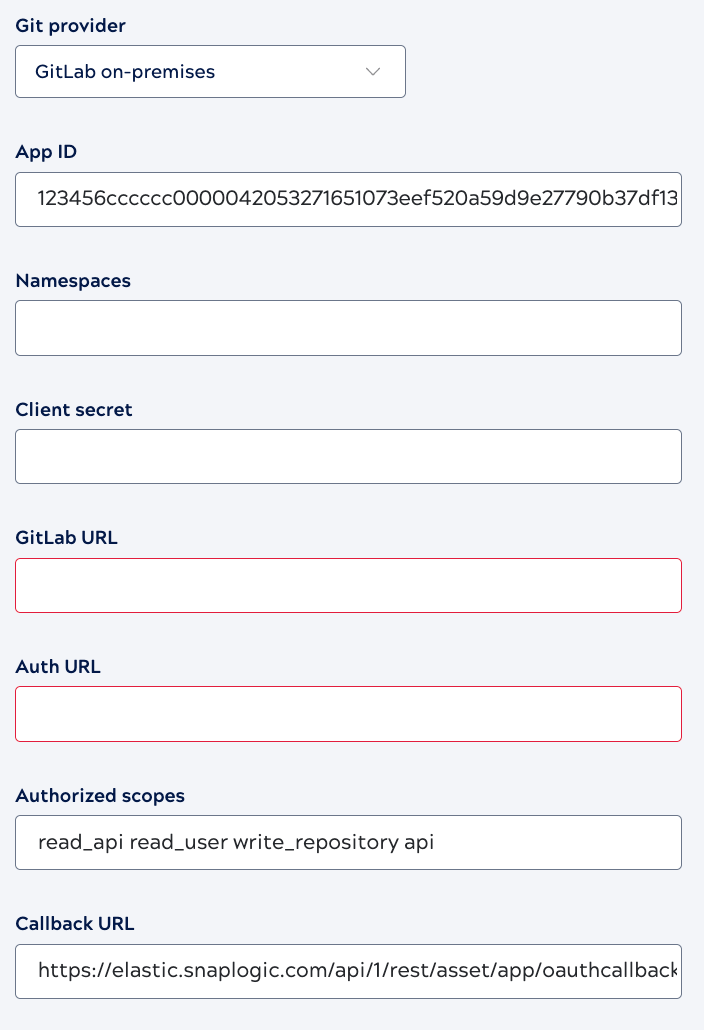The width and height of the screenshot is (704, 1030).
Task: Click the Callback URL value field
Action: (x=348, y=971)
